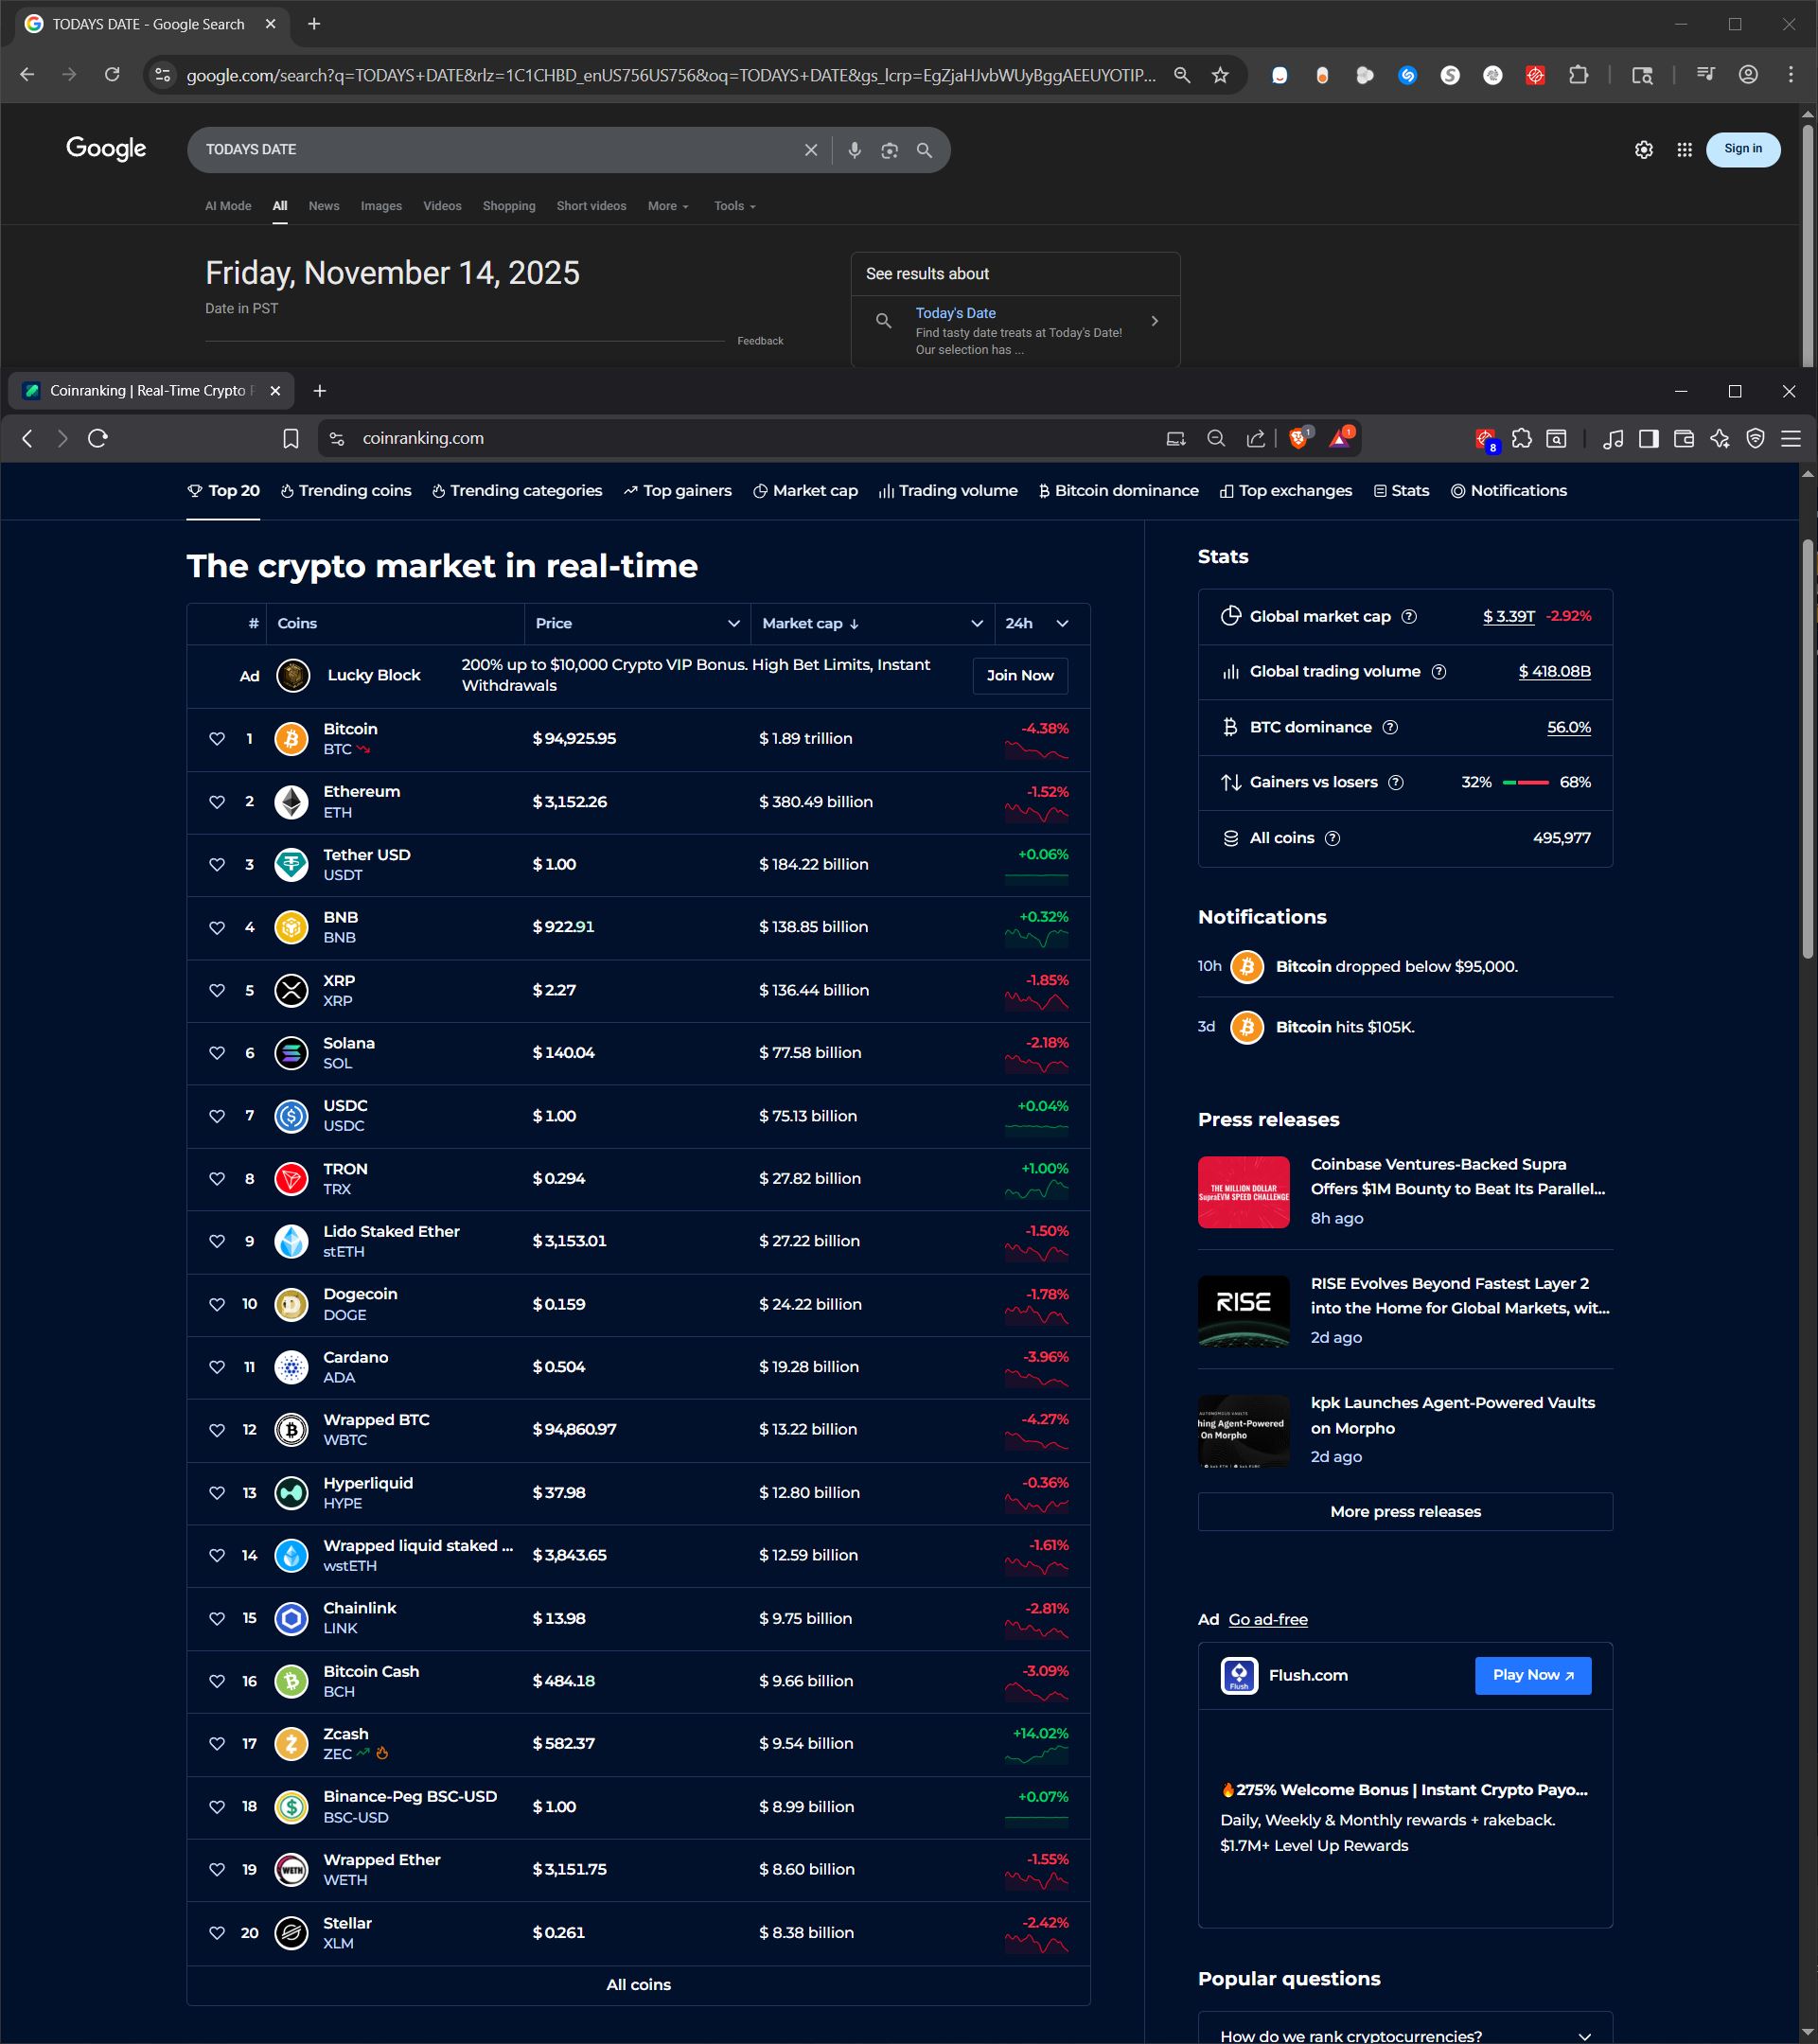Click the More press releases button
The image size is (1818, 2044).
pos(1404,1511)
